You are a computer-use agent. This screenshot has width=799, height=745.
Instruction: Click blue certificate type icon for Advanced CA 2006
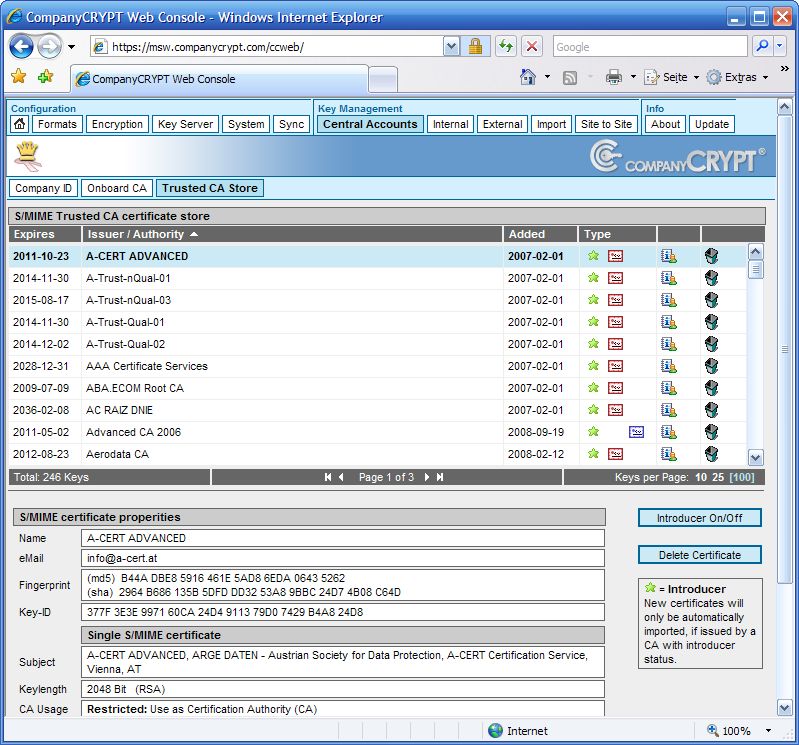[x=636, y=432]
